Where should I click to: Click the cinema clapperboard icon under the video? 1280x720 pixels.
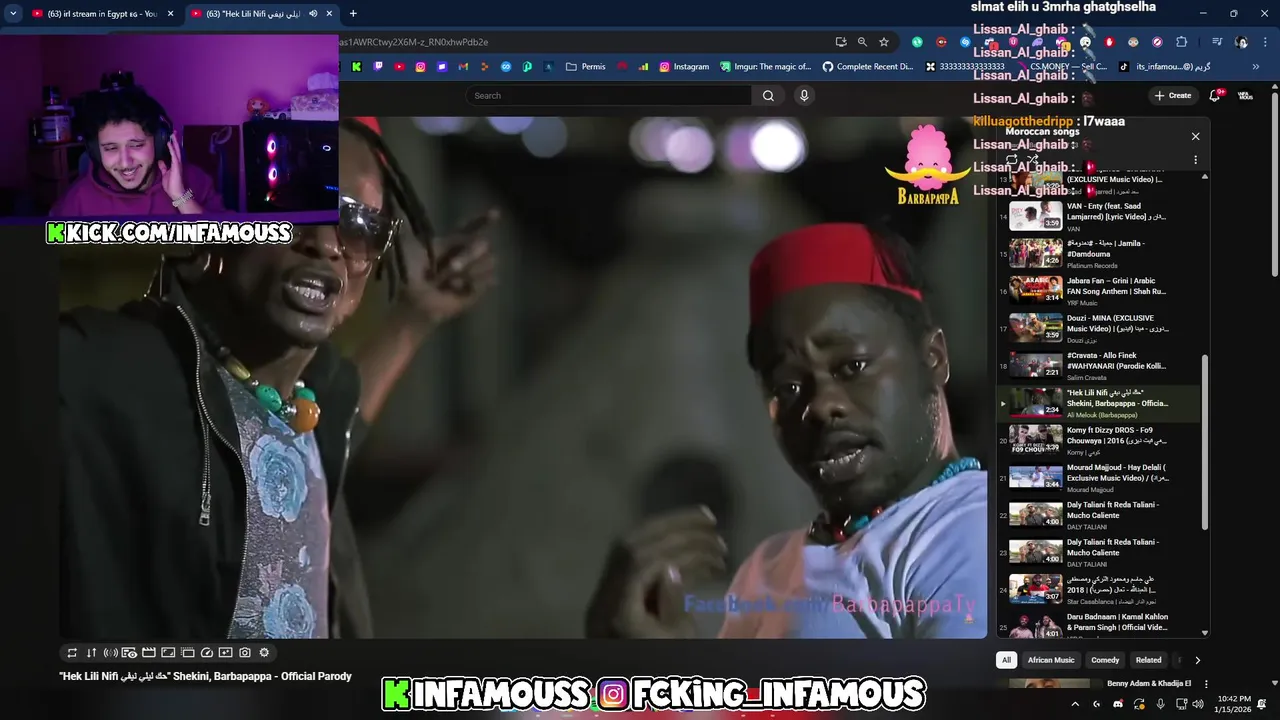149,653
